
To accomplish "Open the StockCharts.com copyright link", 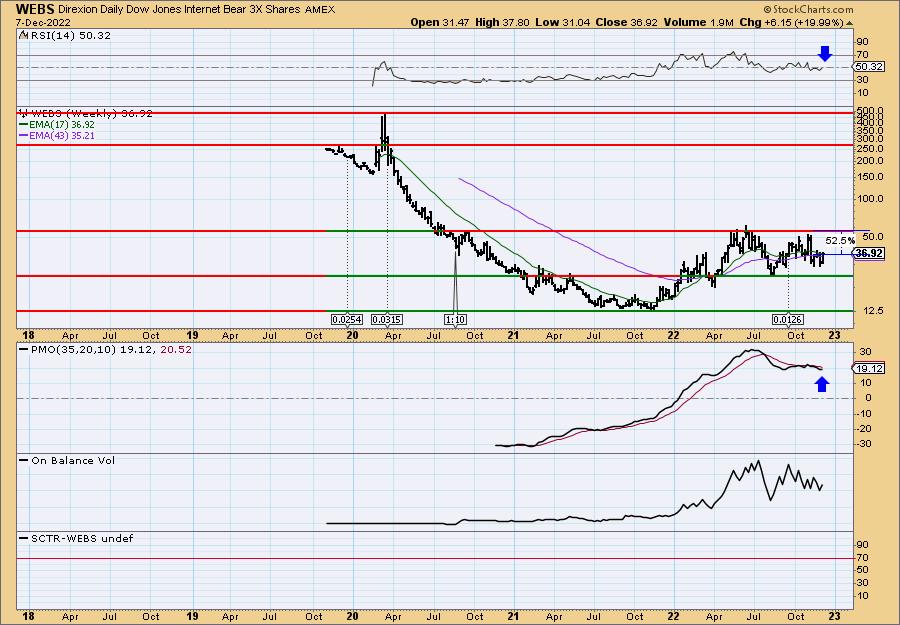I will pos(808,10).
